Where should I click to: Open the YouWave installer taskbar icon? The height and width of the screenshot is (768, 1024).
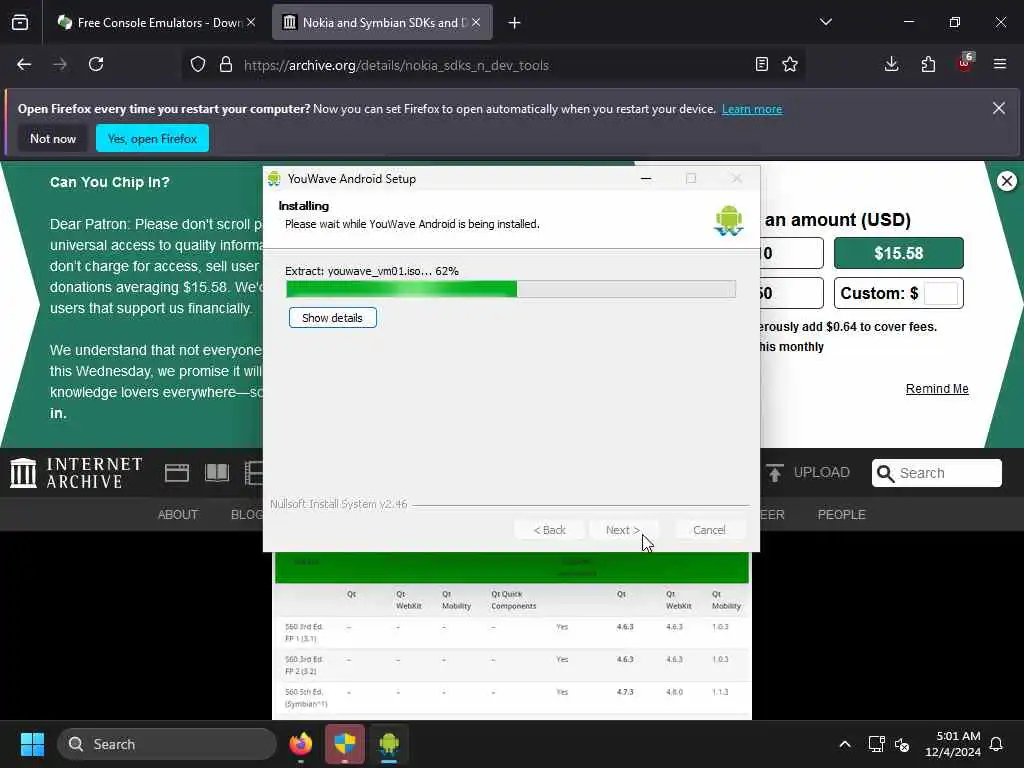click(389, 744)
